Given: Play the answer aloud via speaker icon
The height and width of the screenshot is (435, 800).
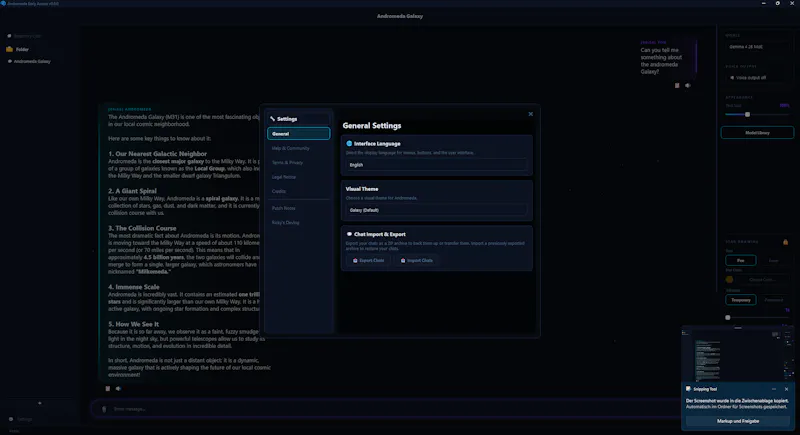Looking at the screenshot, I should pyautogui.click(x=118, y=389).
